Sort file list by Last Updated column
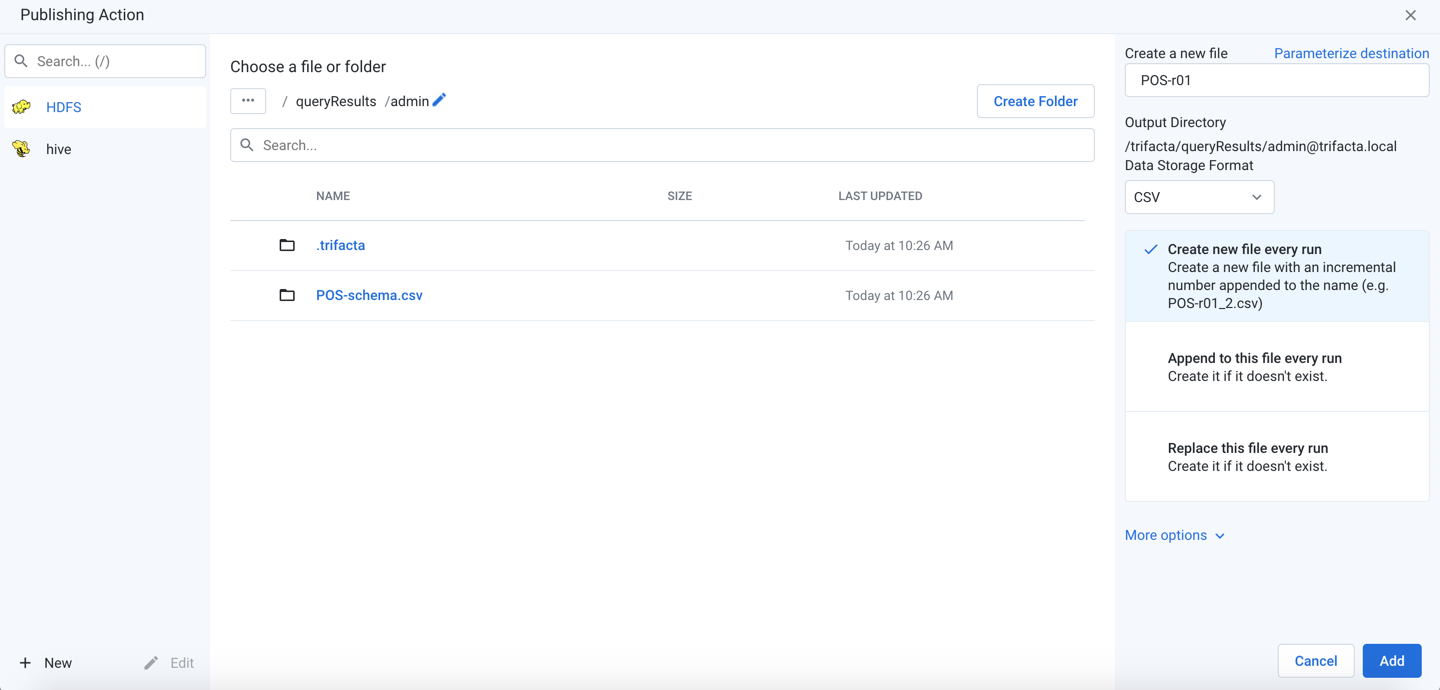 [880, 196]
